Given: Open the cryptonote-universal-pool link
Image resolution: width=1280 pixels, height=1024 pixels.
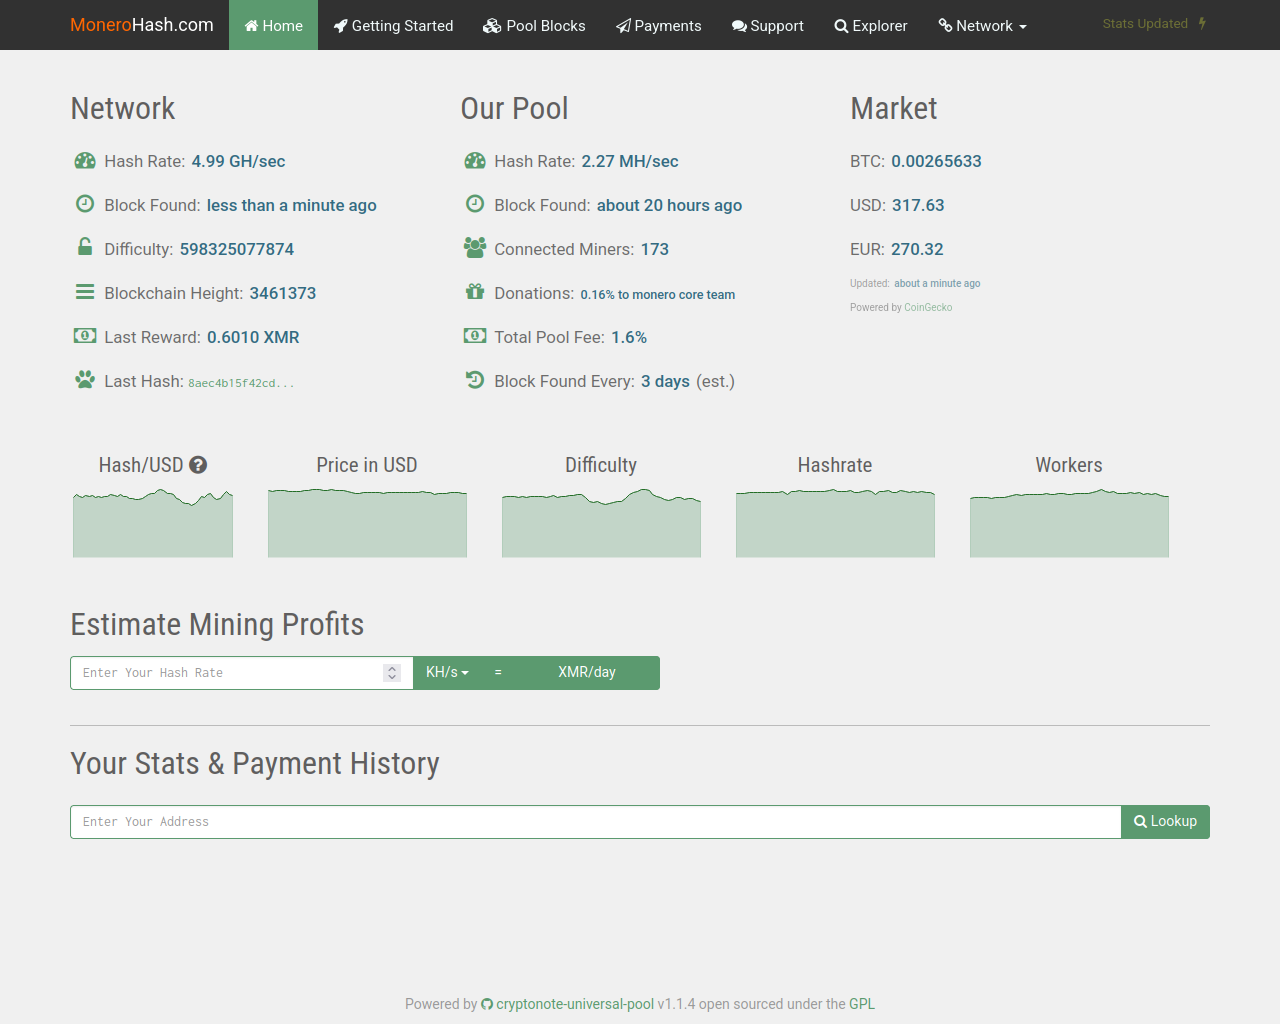Looking at the screenshot, I should pyautogui.click(x=575, y=1004).
